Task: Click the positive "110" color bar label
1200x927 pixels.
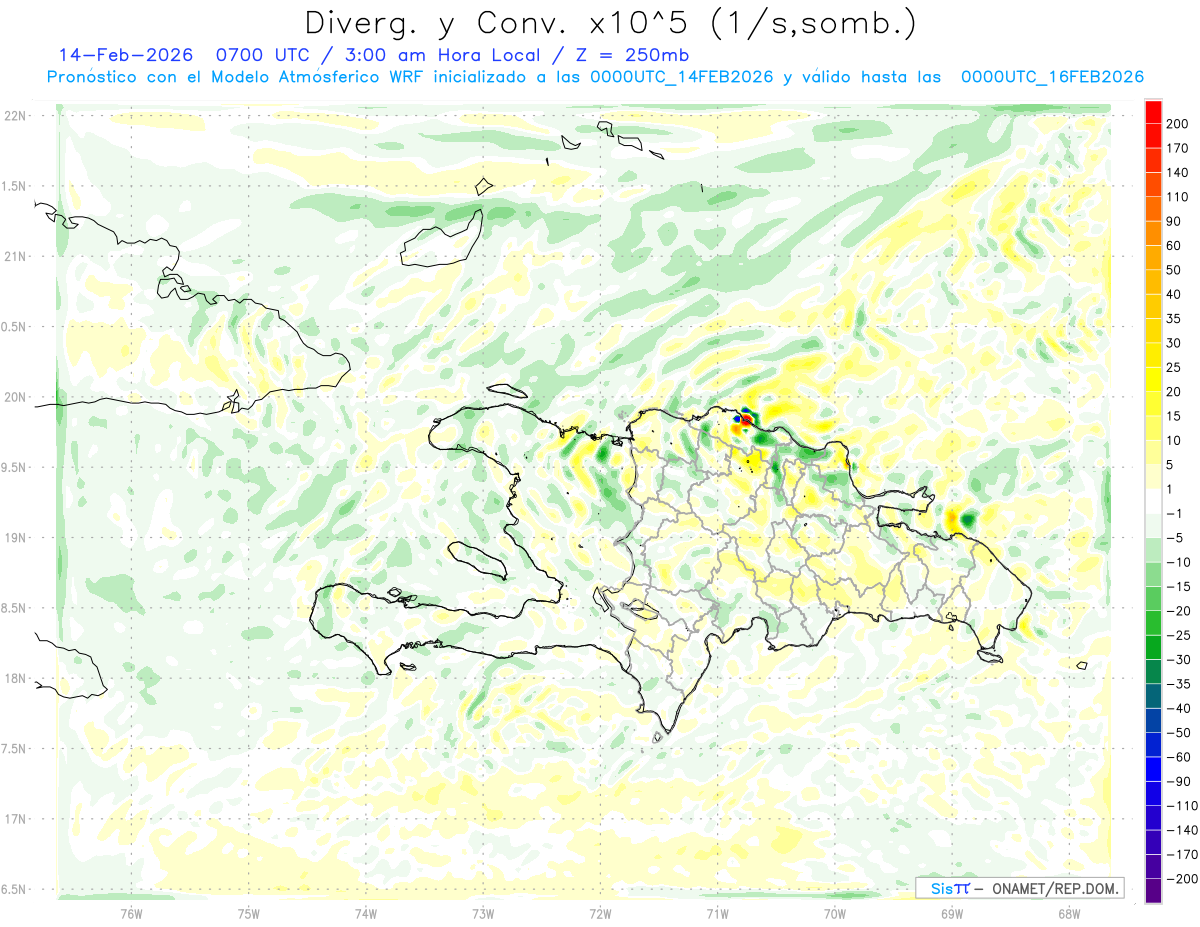Action: tap(1177, 197)
